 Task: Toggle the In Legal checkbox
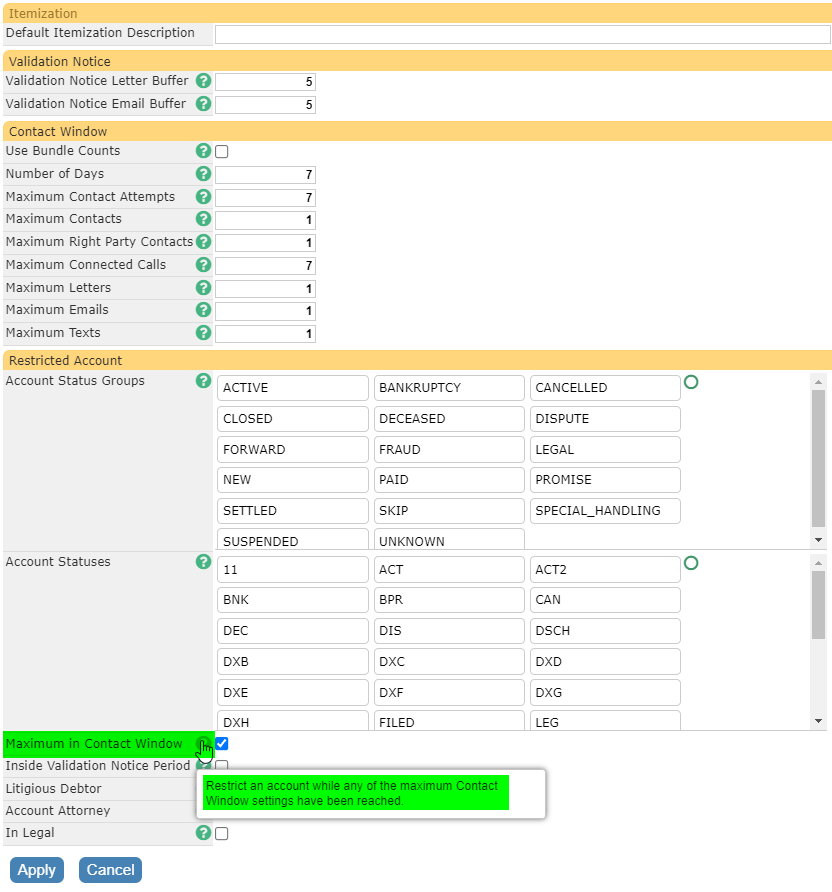click(x=222, y=833)
